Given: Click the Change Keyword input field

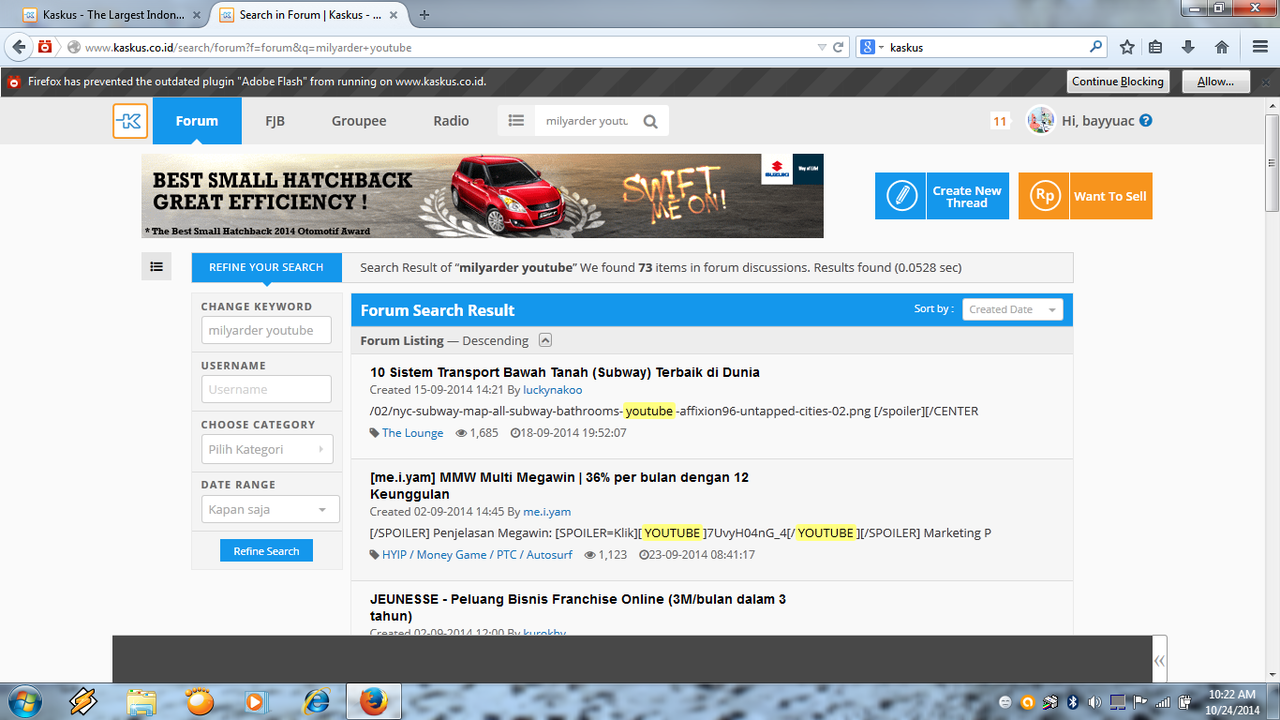Looking at the screenshot, I should pos(266,330).
